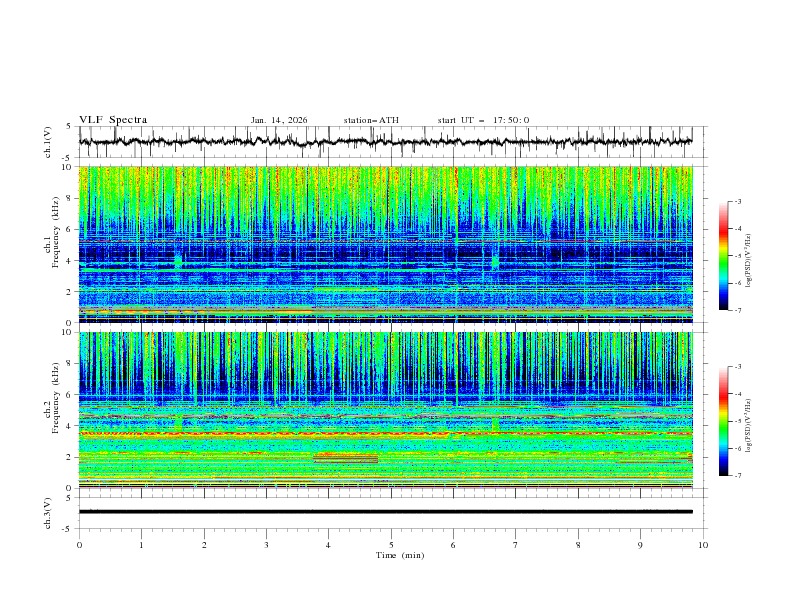Image resolution: width=792 pixels, height=612 pixels.
Task: Click the ch.2 spectrogram color scale bar
Action: (x=723, y=421)
